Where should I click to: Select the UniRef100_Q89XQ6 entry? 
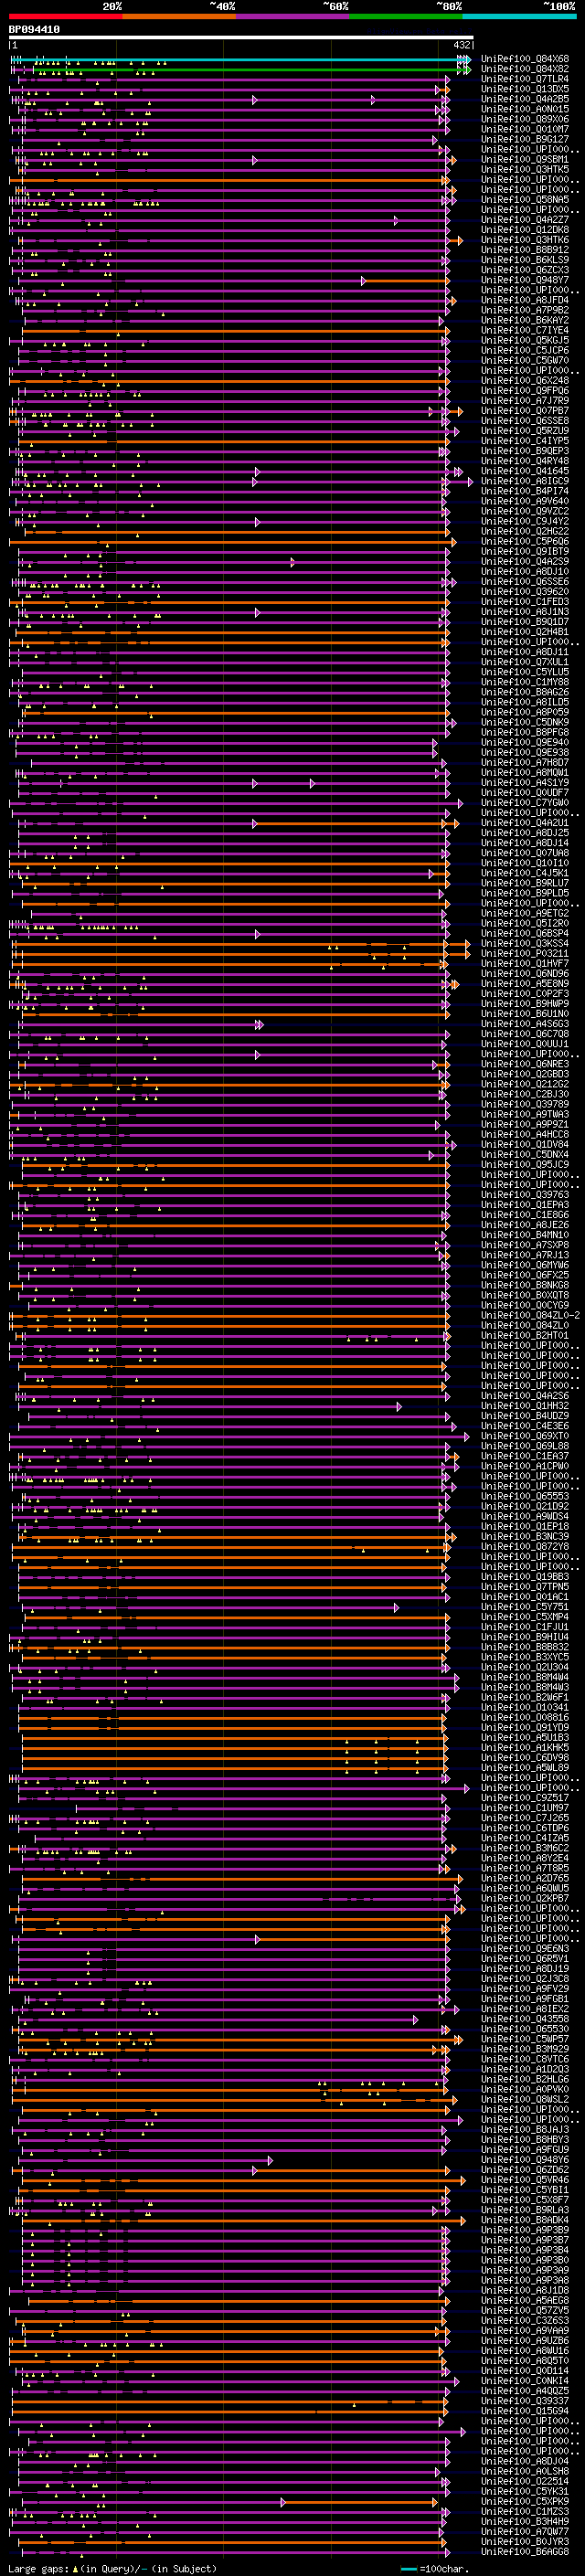click(525, 119)
